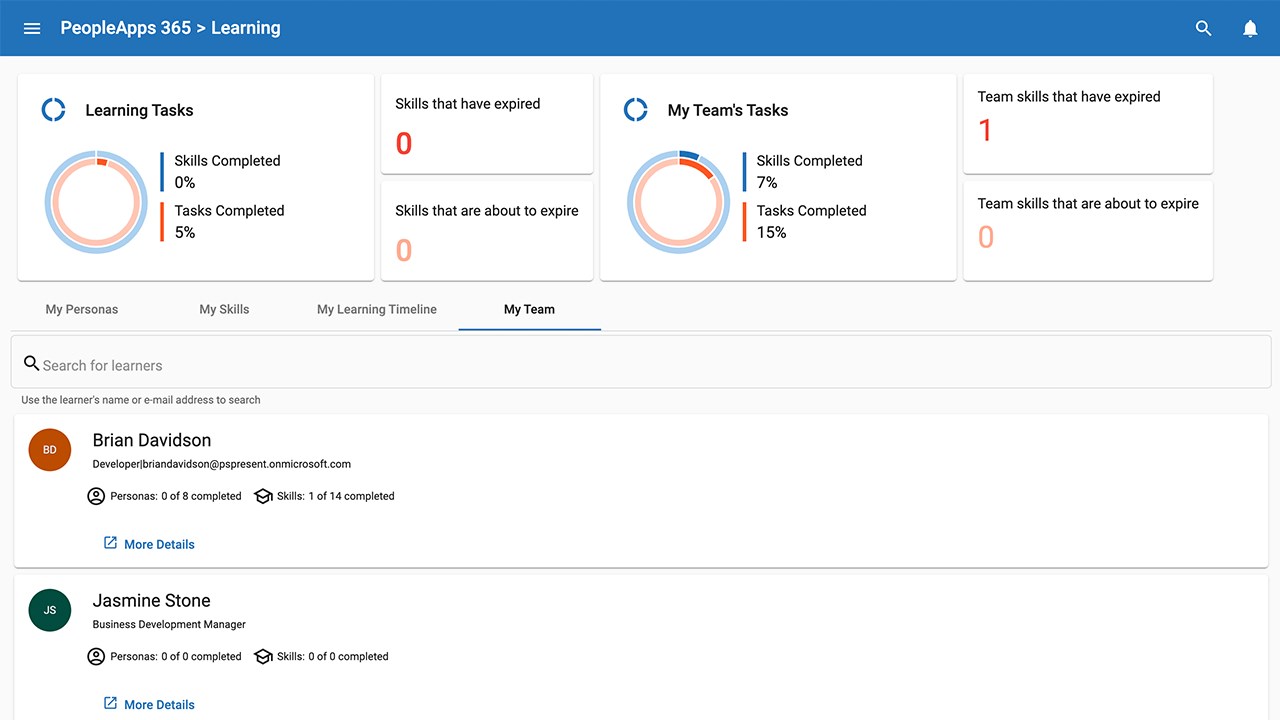Click the My Team's Tasks donut chart
Viewport: 1280px width, 720px height.
(678, 202)
